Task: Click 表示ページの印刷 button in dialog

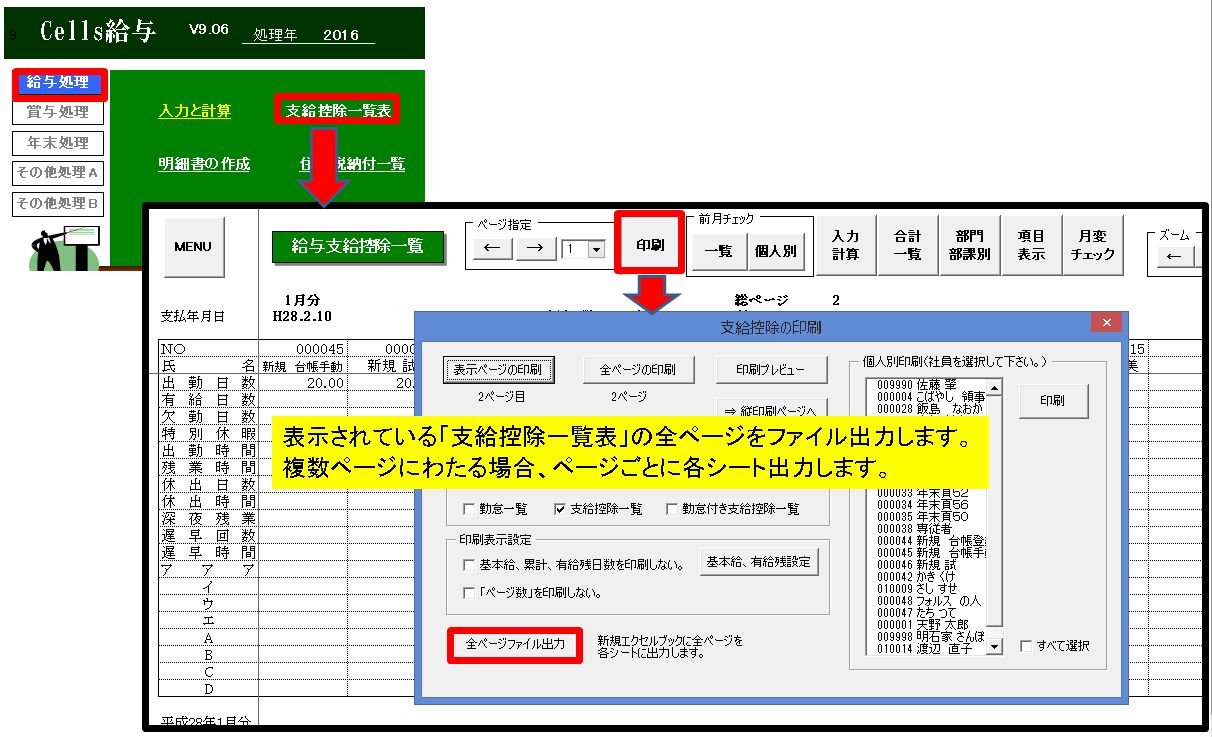Action: coord(497,369)
